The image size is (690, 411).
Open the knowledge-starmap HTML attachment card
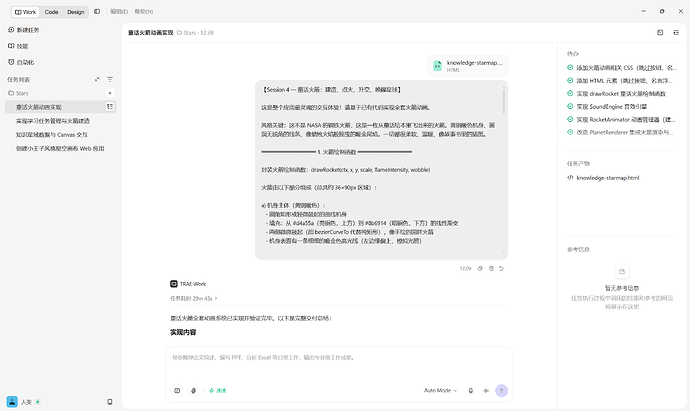[468, 66]
